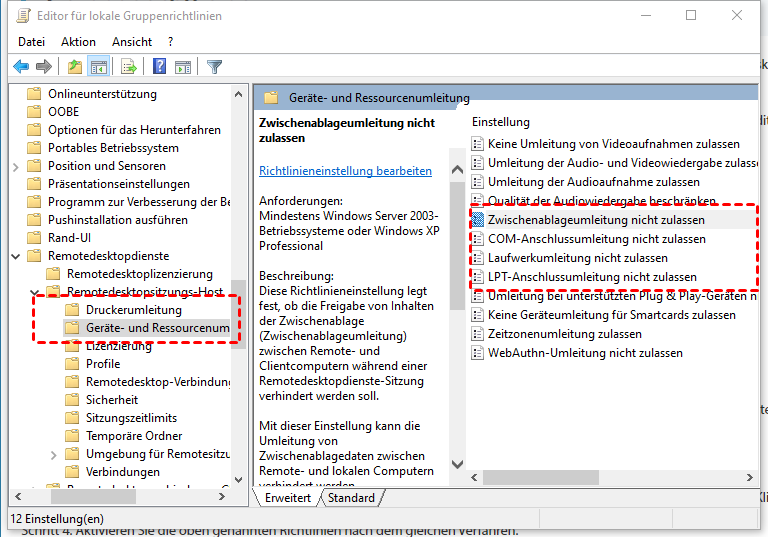Select the Sitzungszeitlimits folder
Screen dimensions: 768x537
pos(131,418)
